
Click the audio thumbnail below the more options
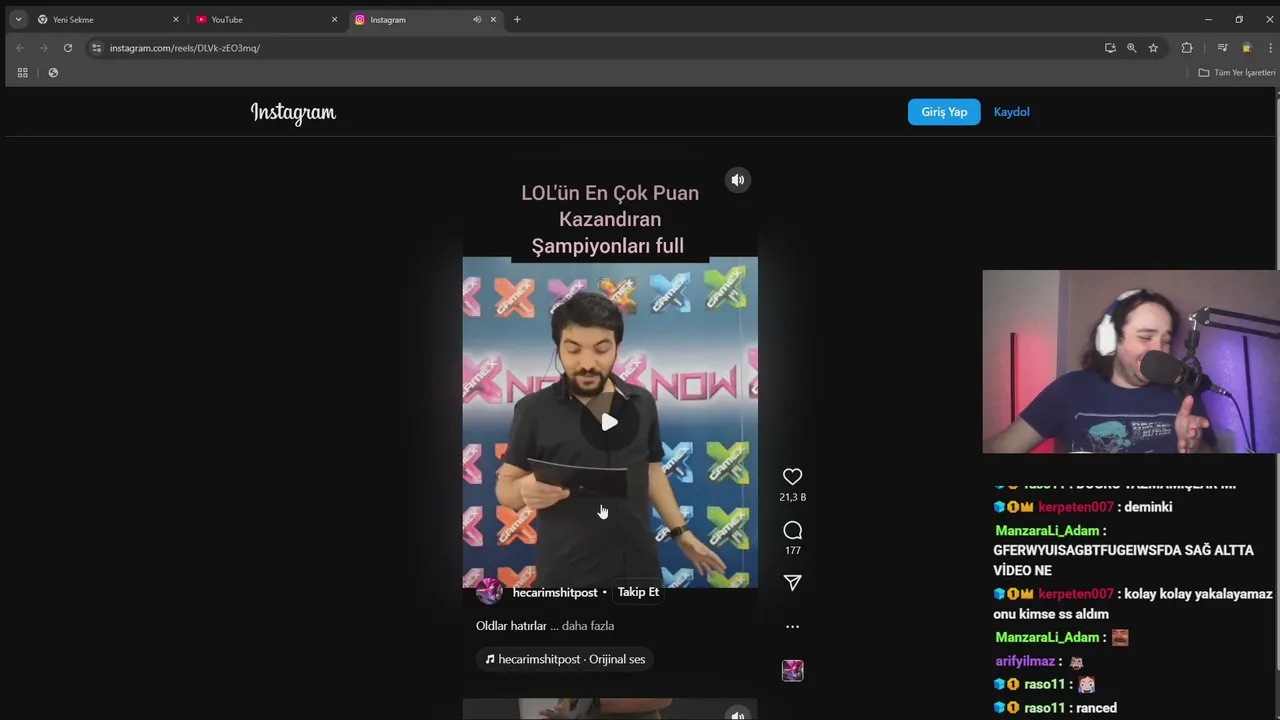click(x=792, y=671)
